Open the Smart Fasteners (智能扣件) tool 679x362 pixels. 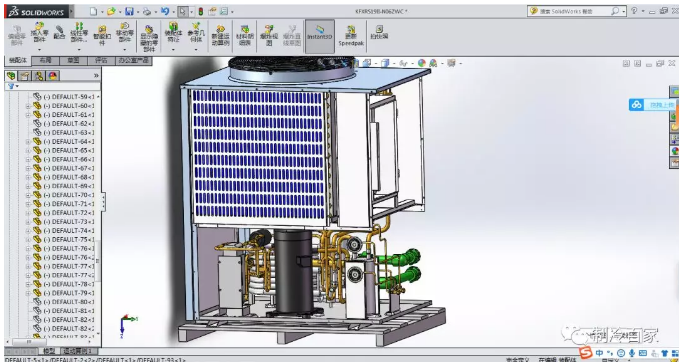pyautogui.click(x=102, y=36)
